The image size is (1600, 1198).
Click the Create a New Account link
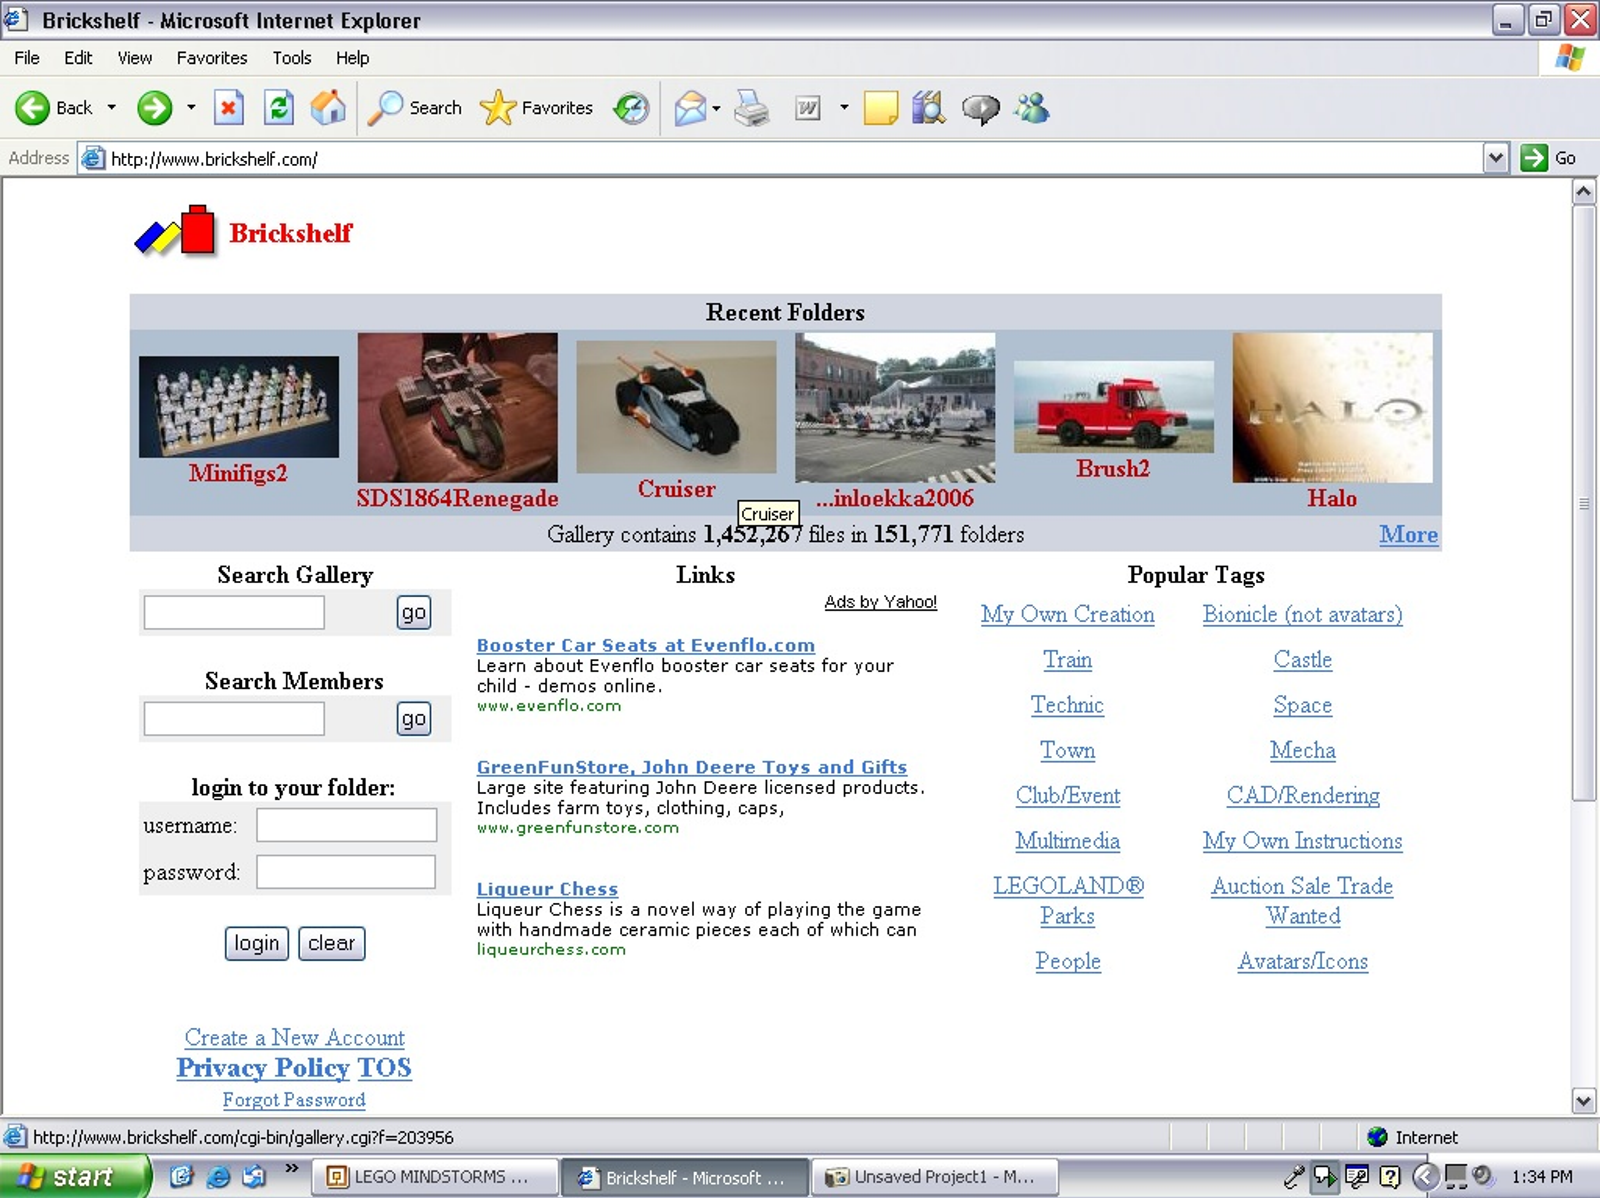tap(294, 1038)
